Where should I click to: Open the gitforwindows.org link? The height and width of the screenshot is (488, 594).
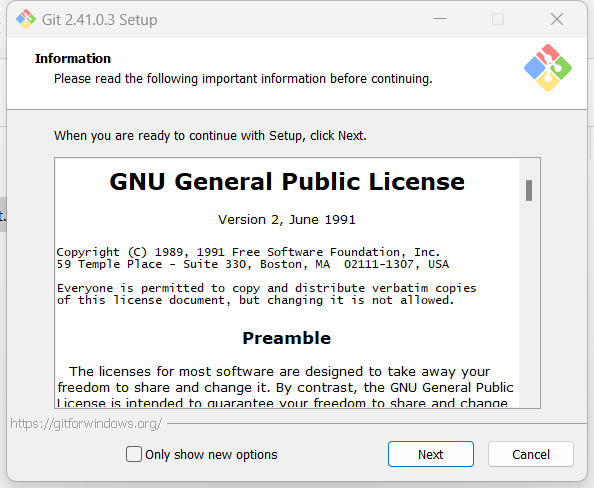(x=86, y=423)
